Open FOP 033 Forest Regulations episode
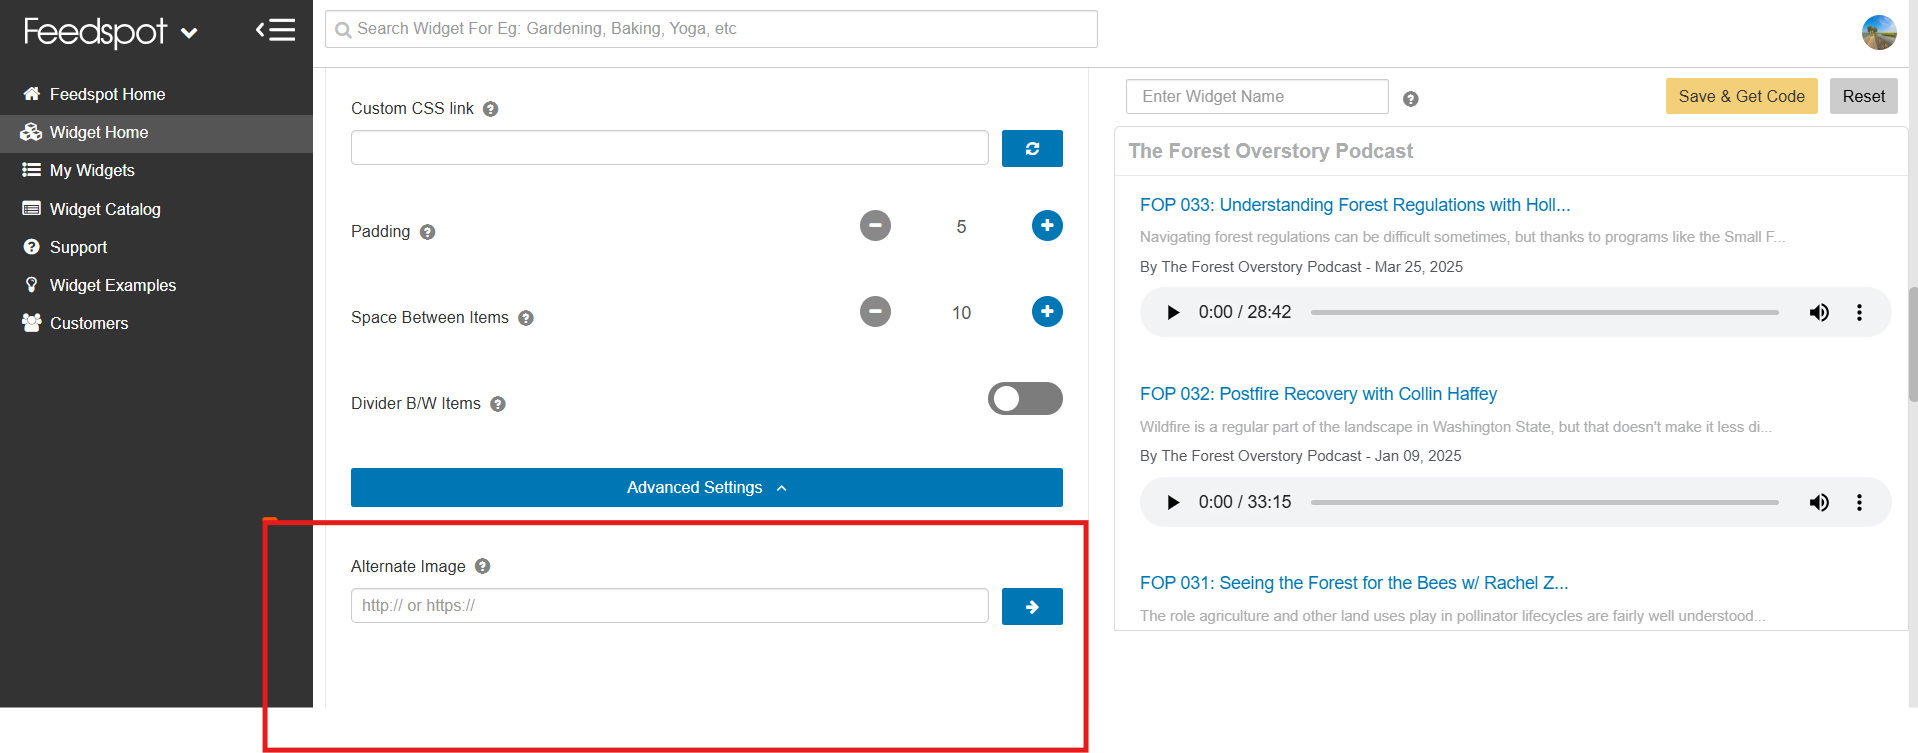The width and height of the screenshot is (1918, 753). (1355, 205)
